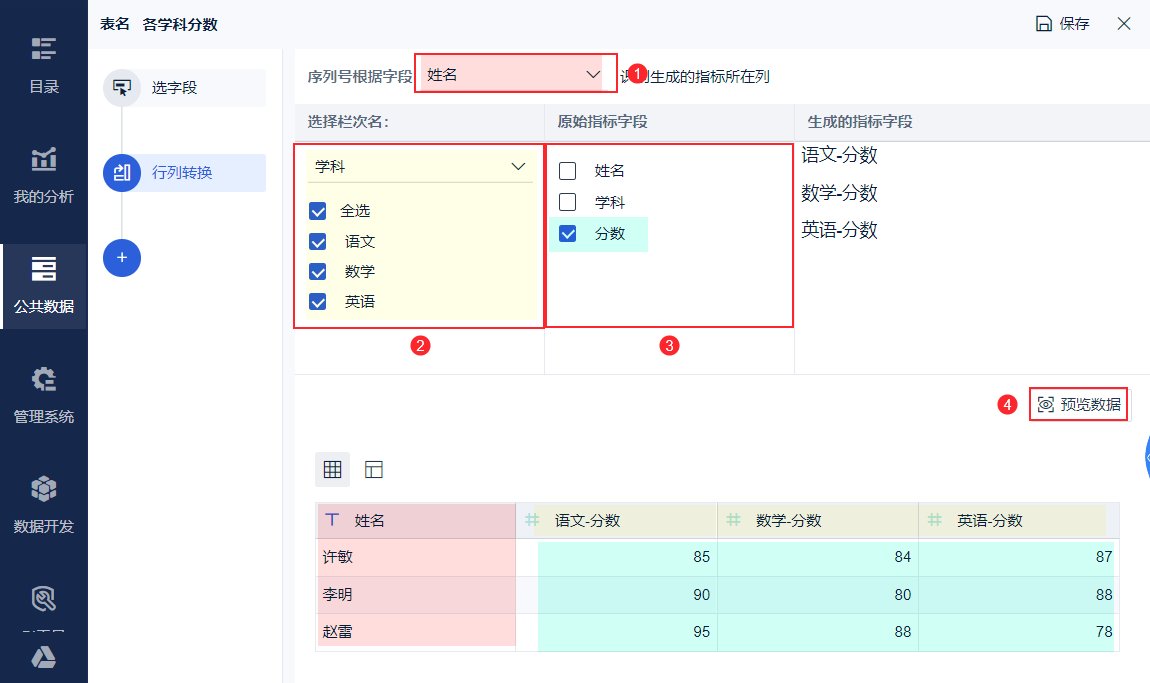Click the 预览数据 preview button
The height and width of the screenshot is (683, 1150).
pyautogui.click(x=1079, y=405)
